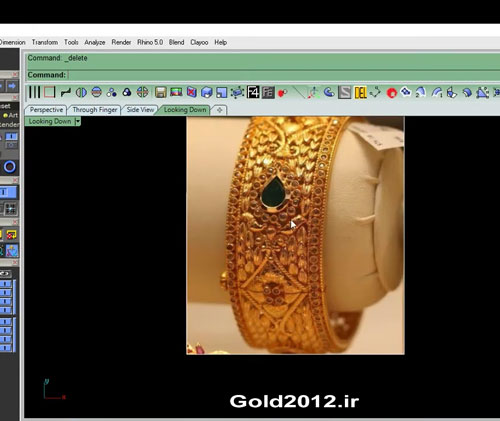Add a new viewport tab
The width and height of the screenshot is (500, 421).
pos(219,110)
